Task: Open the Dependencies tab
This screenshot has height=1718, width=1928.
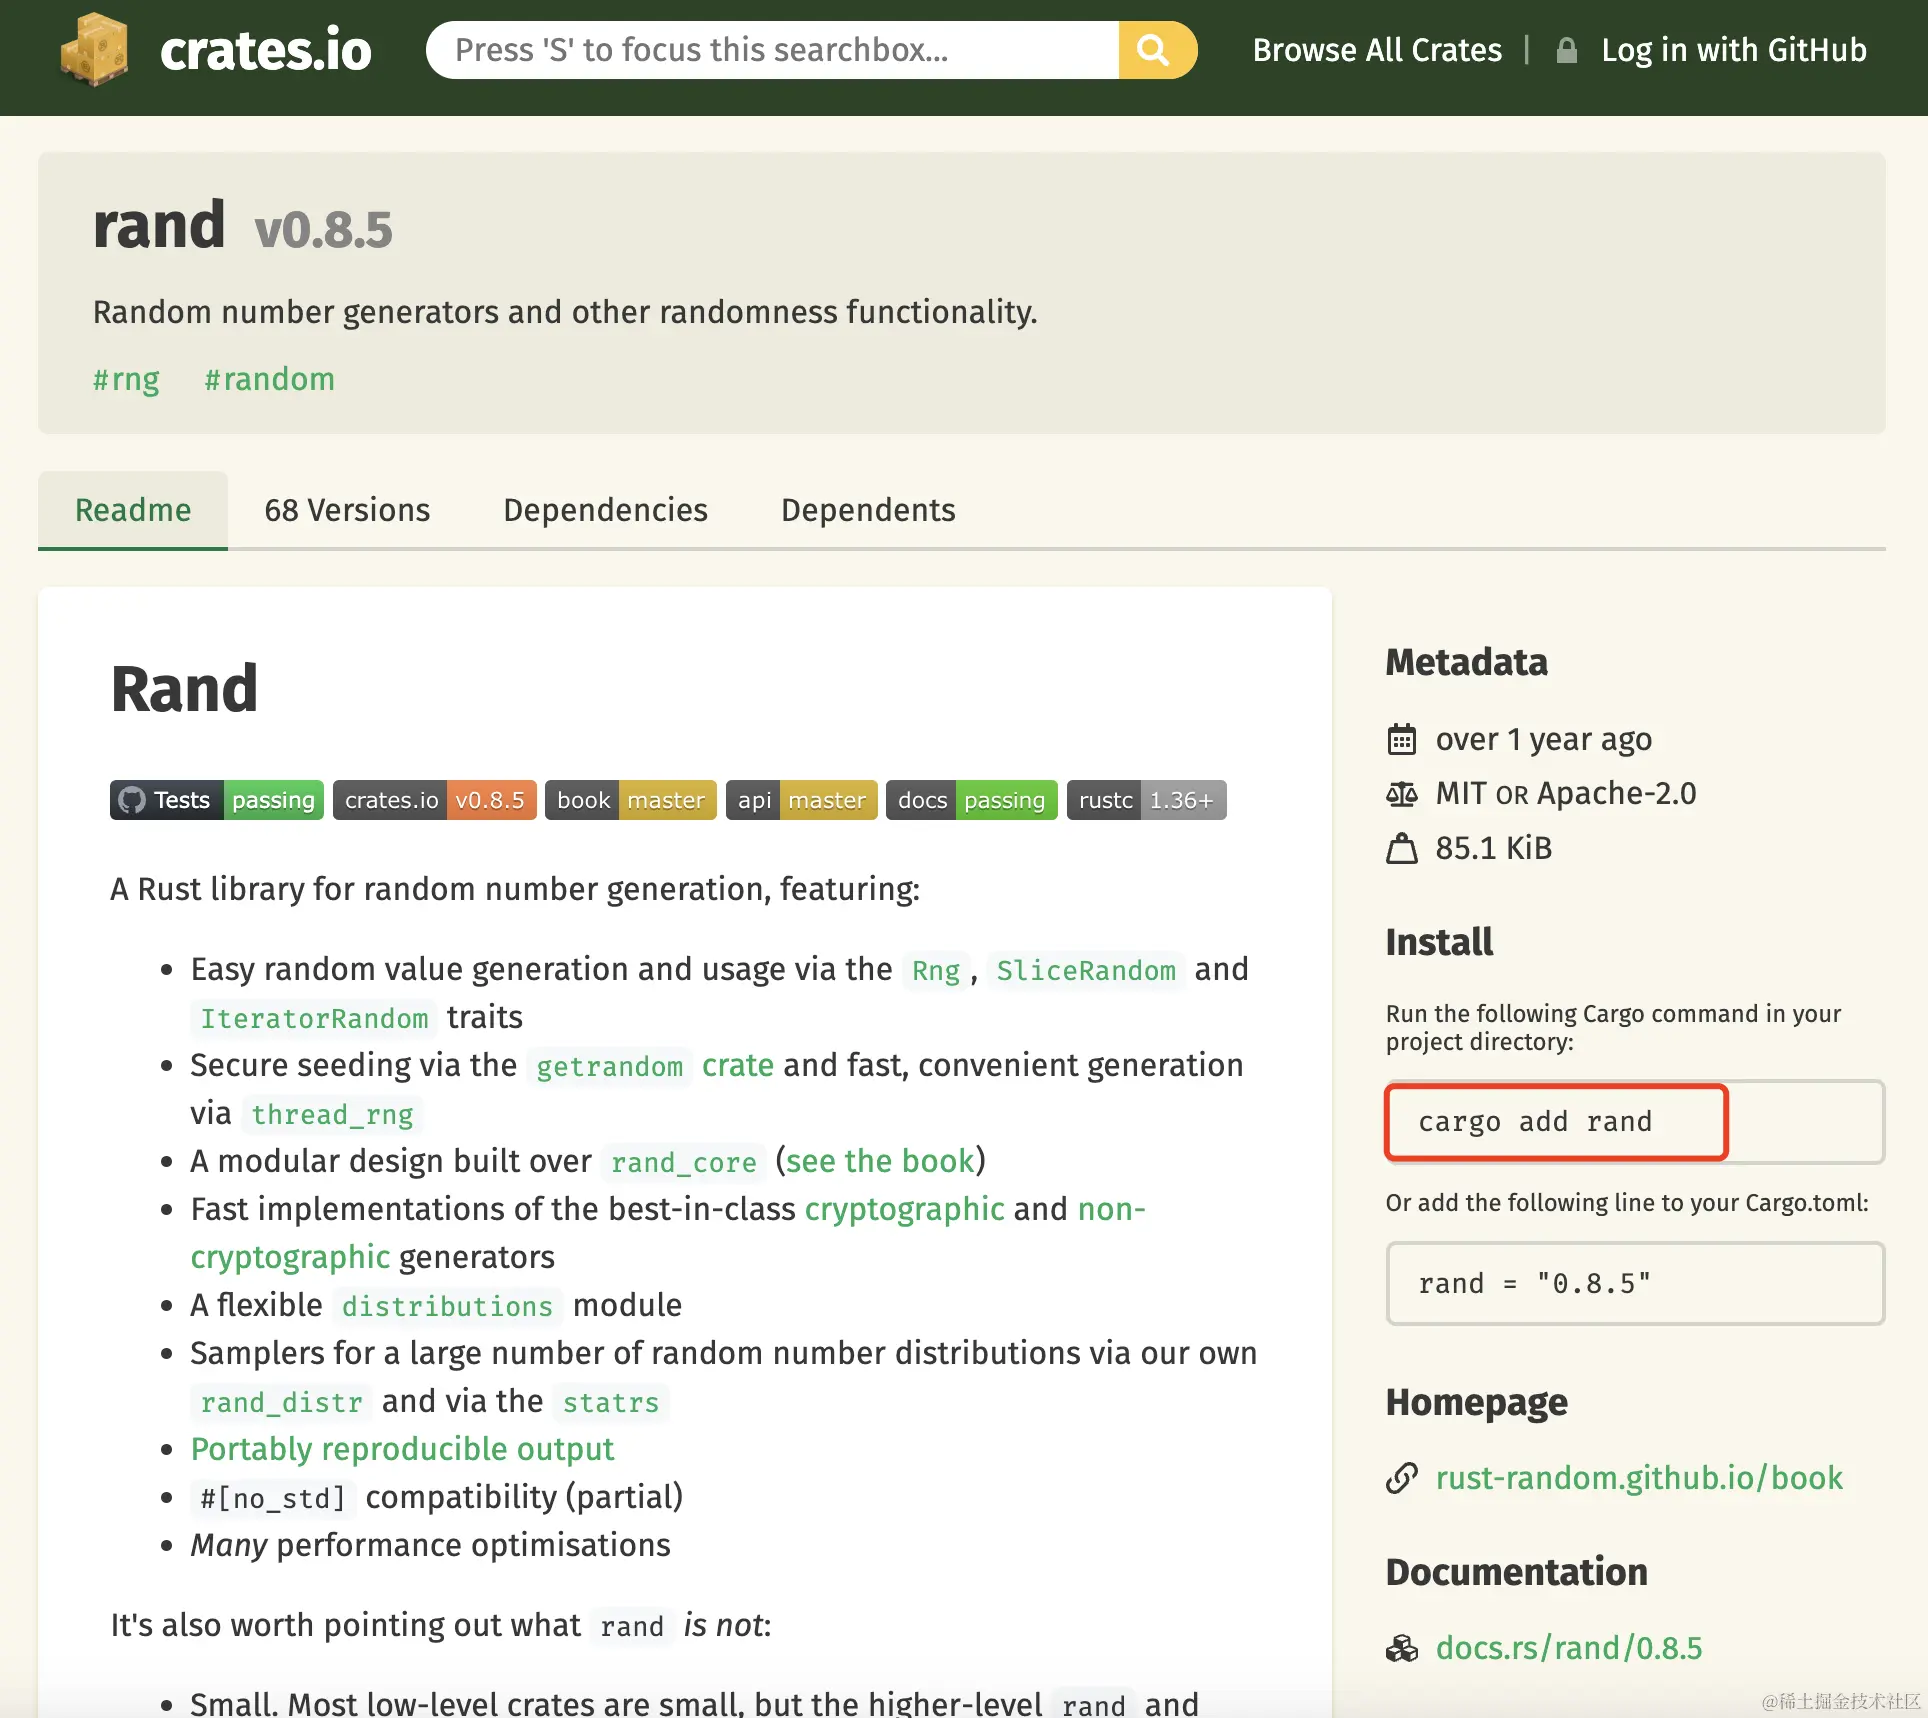Action: (x=606, y=510)
